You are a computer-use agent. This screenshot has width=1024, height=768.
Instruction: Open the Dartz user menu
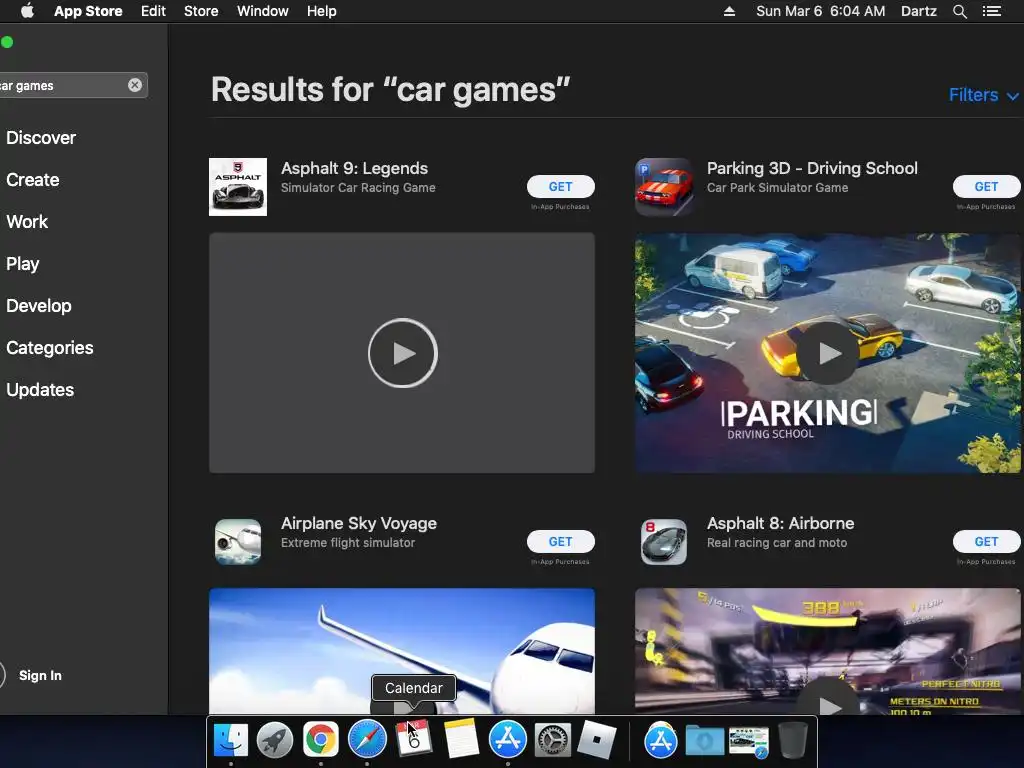click(919, 11)
